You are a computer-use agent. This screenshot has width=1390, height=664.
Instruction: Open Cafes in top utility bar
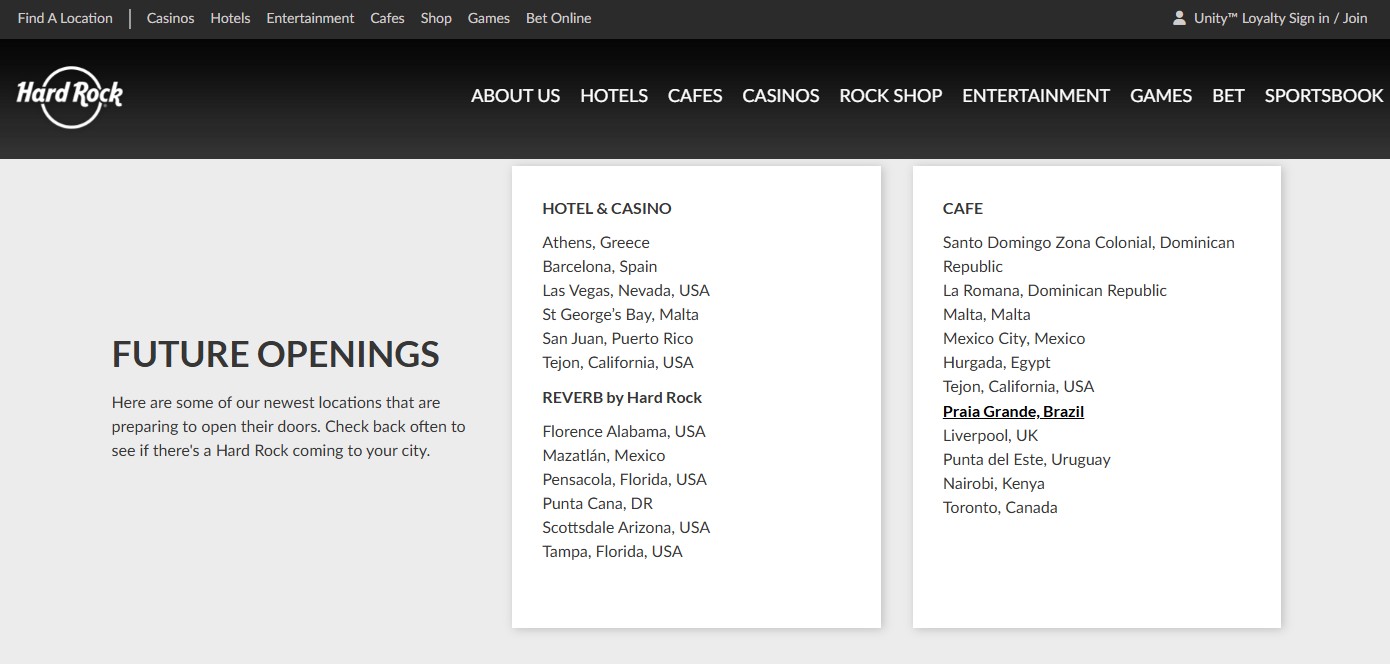tap(387, 18)
